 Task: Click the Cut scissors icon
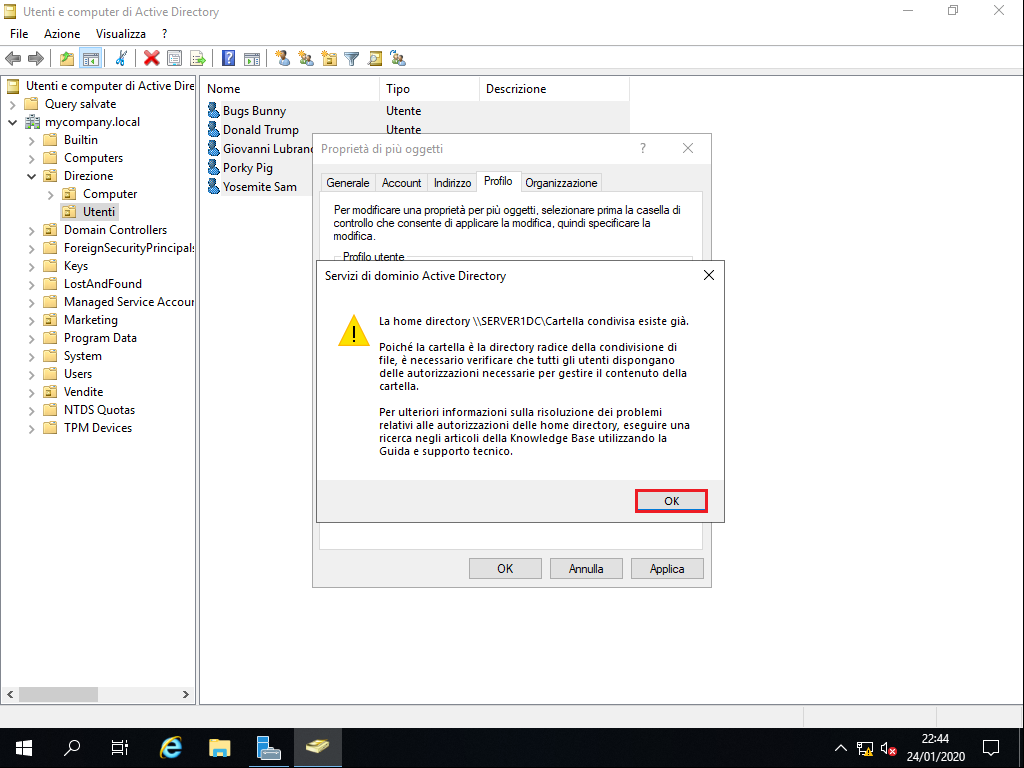tap(121, 59)
